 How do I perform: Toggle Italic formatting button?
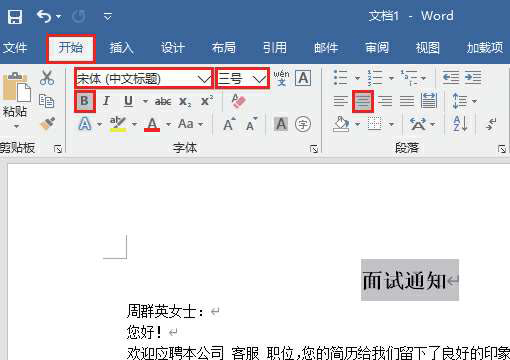[106, 101]
